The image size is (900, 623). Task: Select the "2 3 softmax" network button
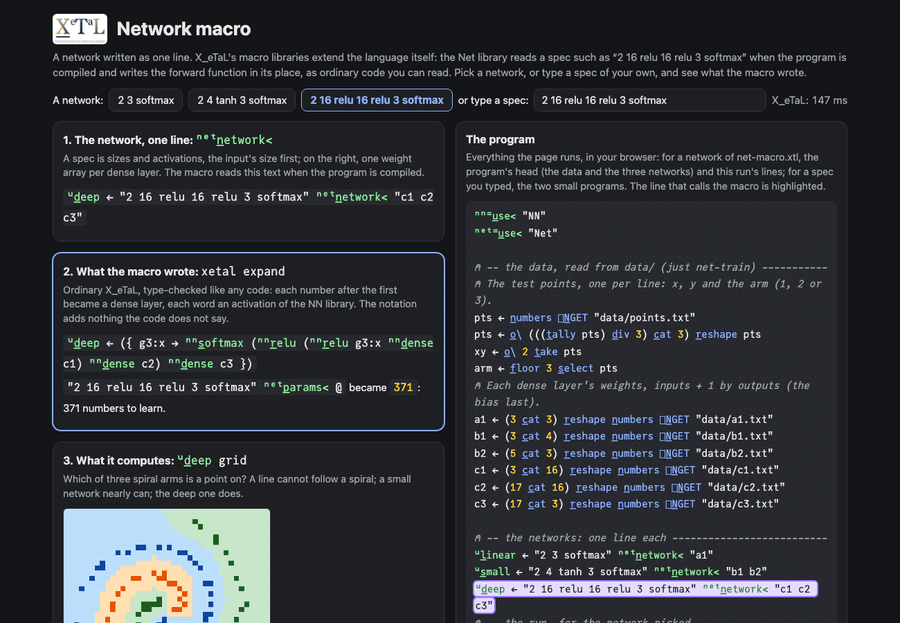tap(146, 100)
